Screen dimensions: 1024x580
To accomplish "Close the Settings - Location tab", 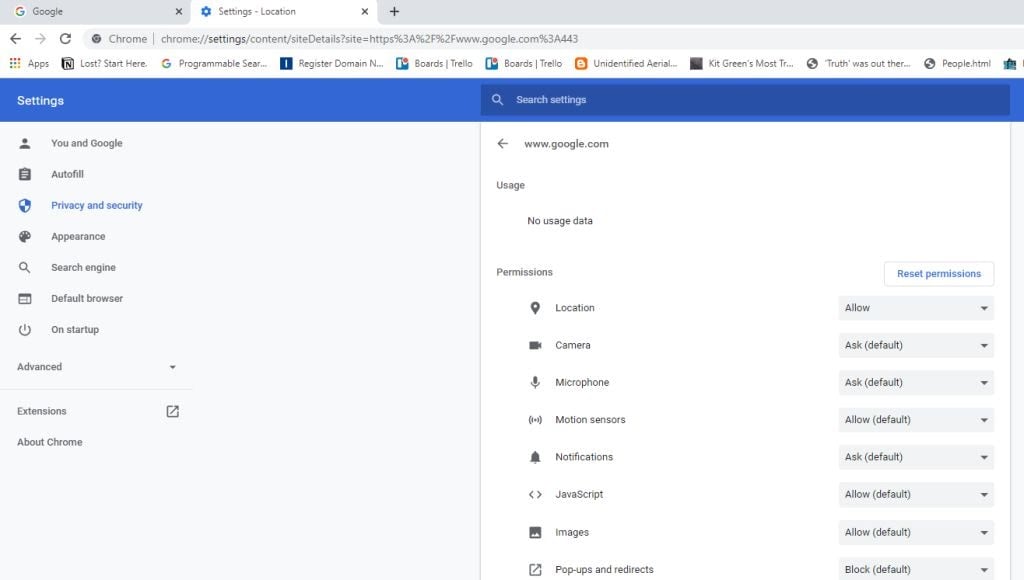I will pyautogui.click(x=364, y=11).
